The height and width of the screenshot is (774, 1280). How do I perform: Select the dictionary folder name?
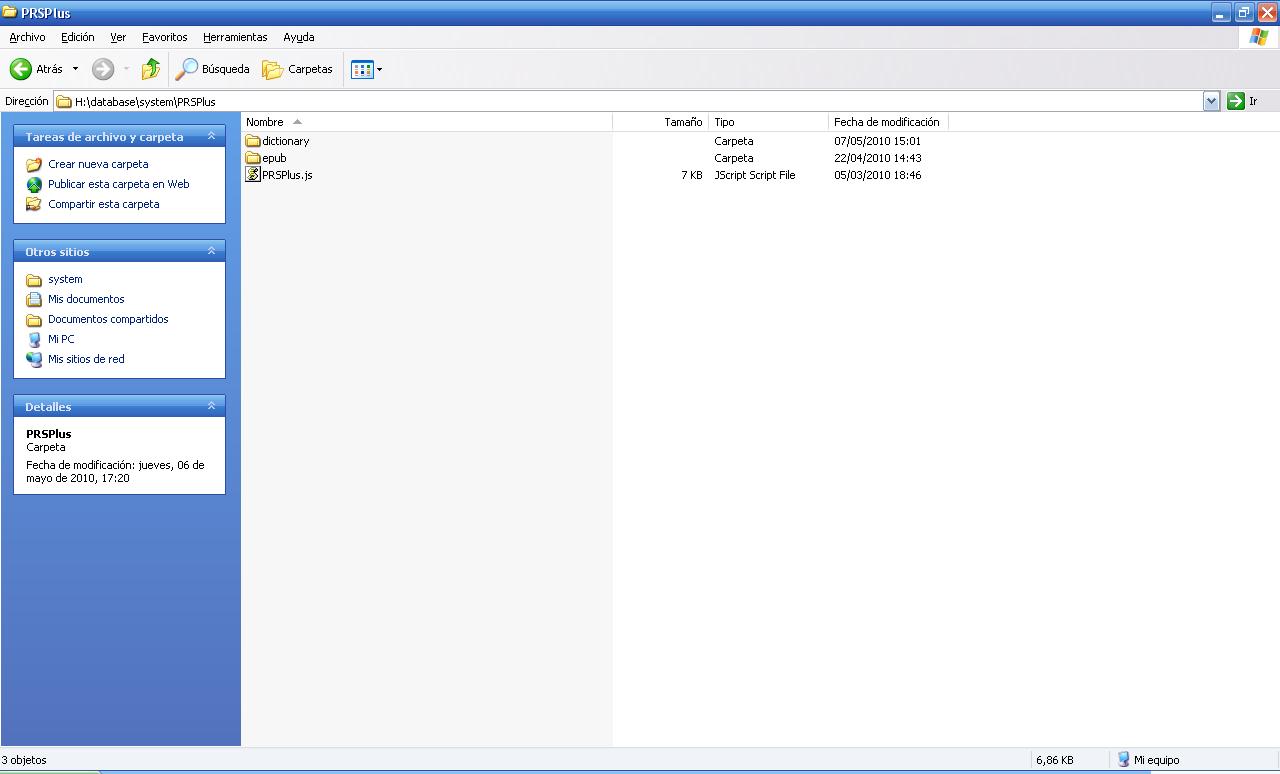[285, 141]
